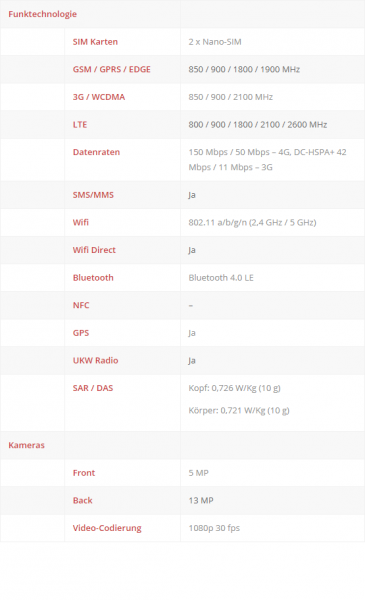This screenshot has width=365, height=600.
Task: Select the Bluetooth 4.0 LE value
Action: [x=221, y=277]
